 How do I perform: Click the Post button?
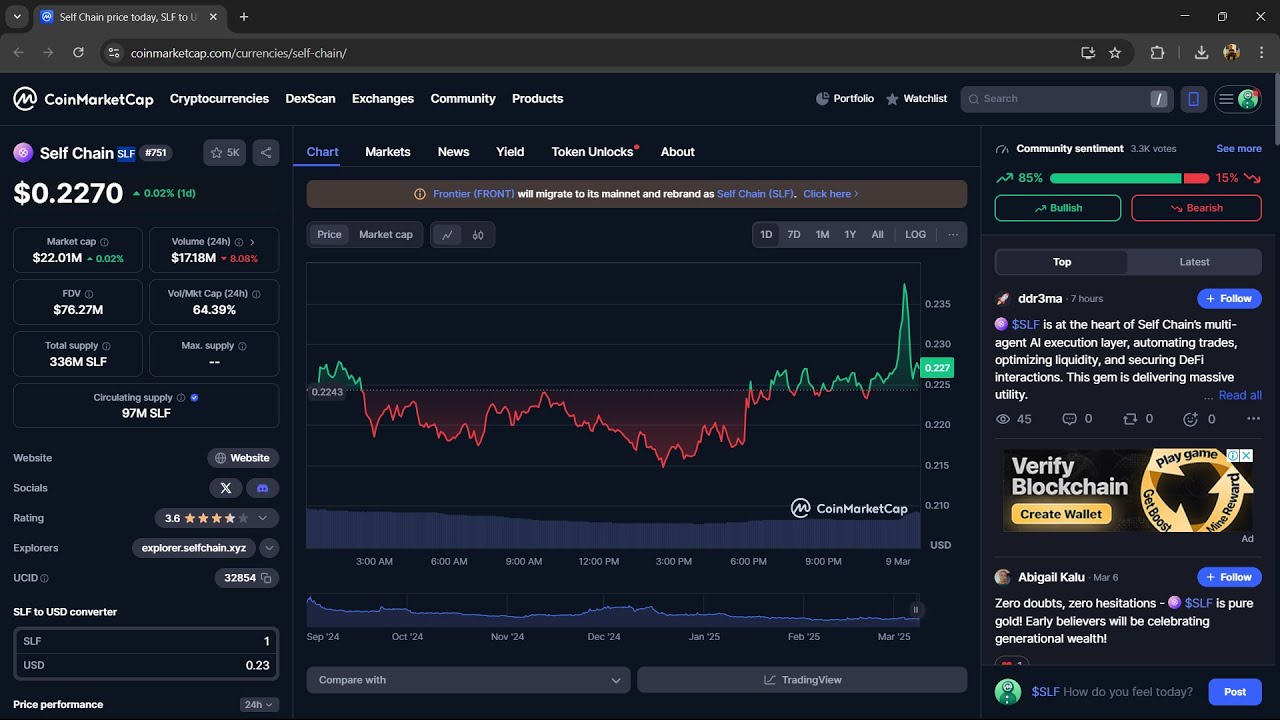(x=1235, y=692)
